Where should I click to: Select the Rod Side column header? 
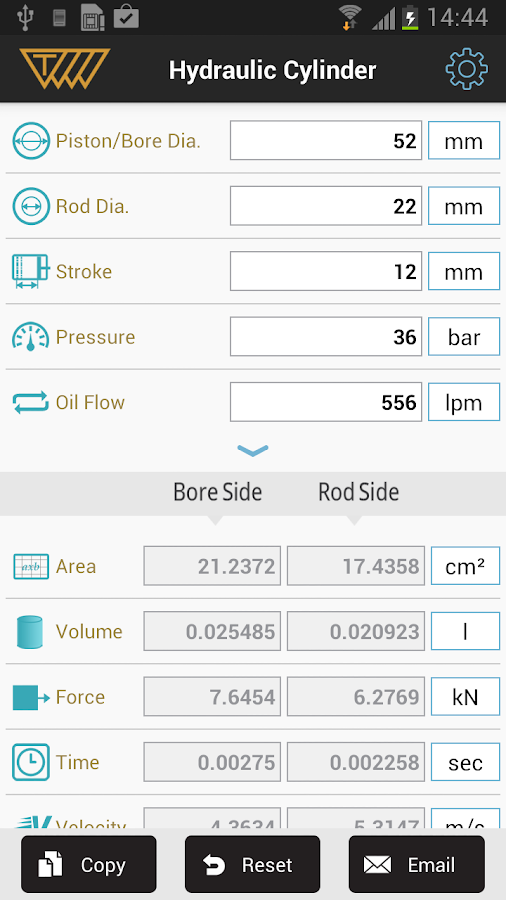point(359,492)
